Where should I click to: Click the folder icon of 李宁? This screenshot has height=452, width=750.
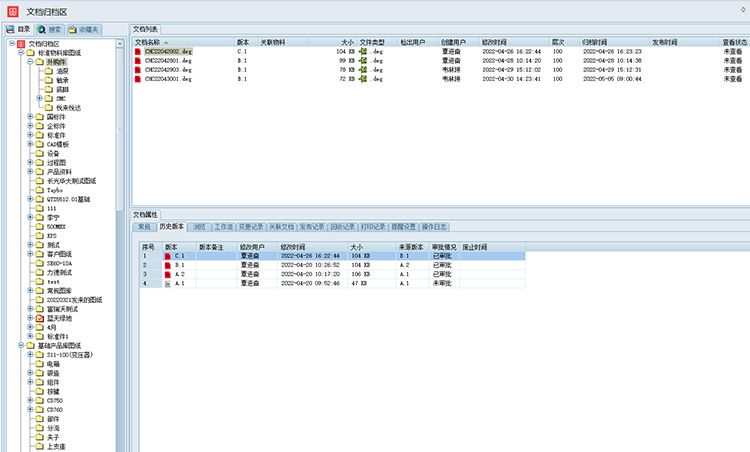pyautogui.click(x=40, y=218)
